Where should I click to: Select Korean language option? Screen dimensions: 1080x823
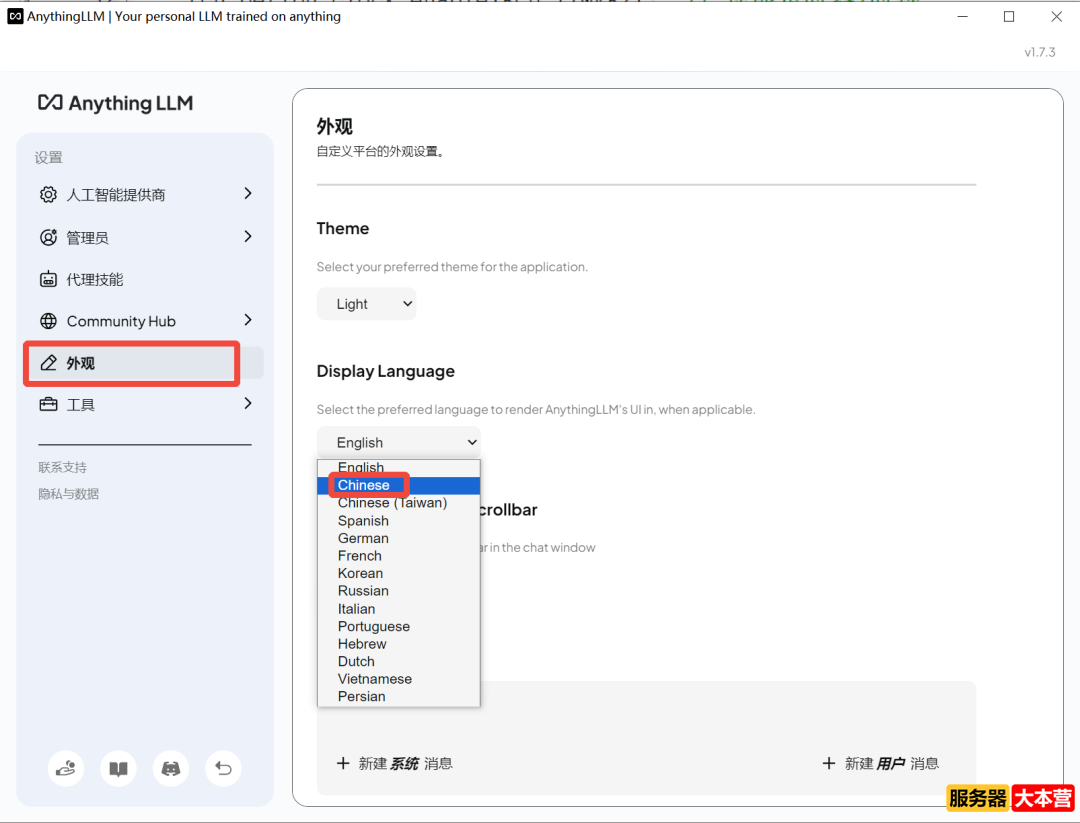coord(399,573)
